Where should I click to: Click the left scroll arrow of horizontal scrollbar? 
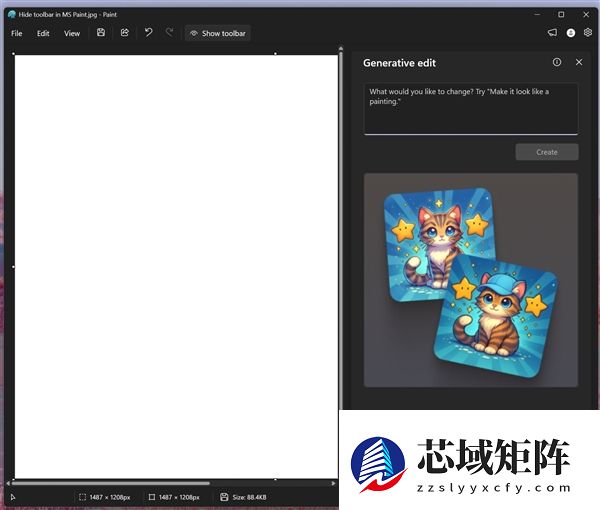click(x=8, y=483)
